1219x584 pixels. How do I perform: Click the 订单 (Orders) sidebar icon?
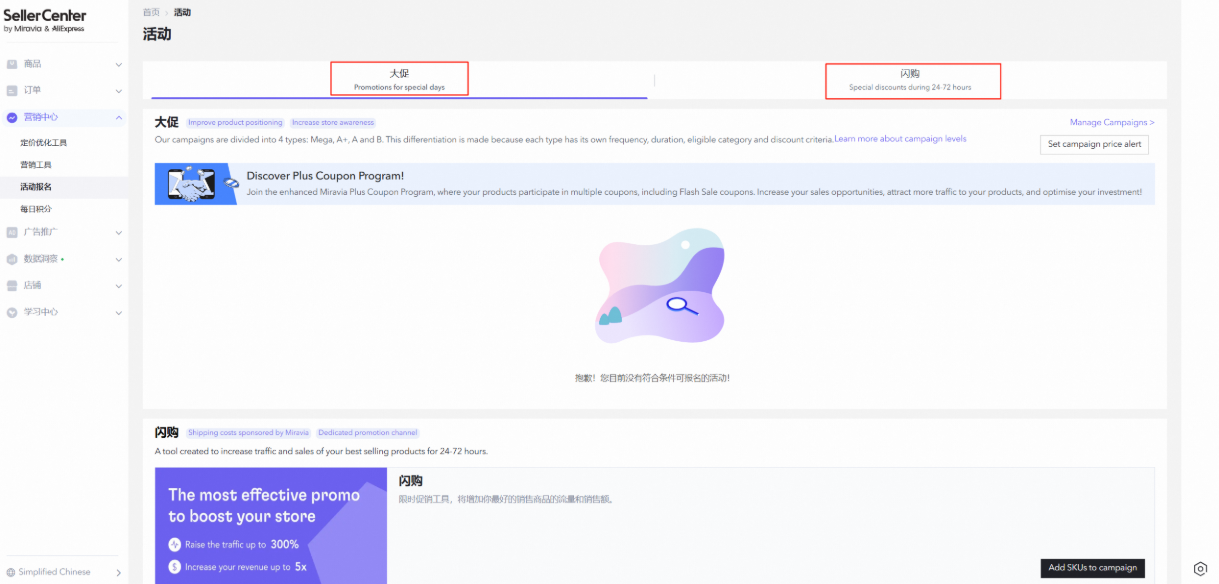[12, 90]
